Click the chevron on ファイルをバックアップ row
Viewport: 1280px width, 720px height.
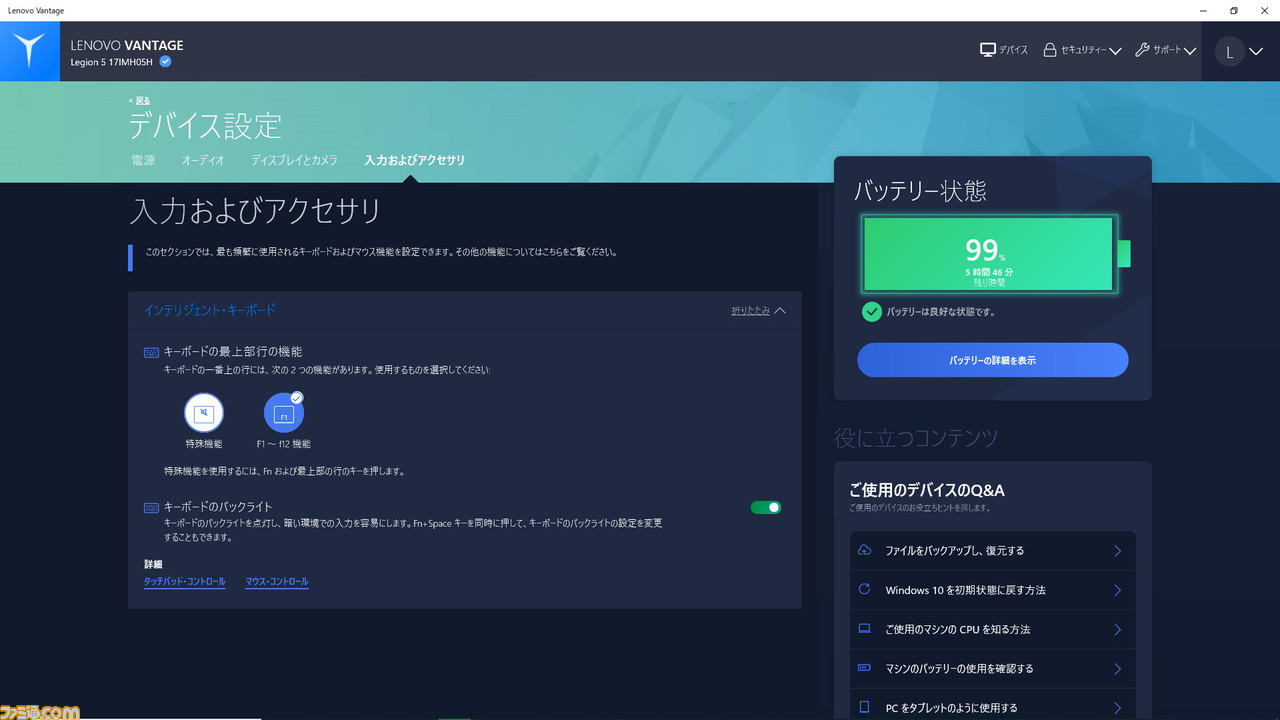point(1118,551)
